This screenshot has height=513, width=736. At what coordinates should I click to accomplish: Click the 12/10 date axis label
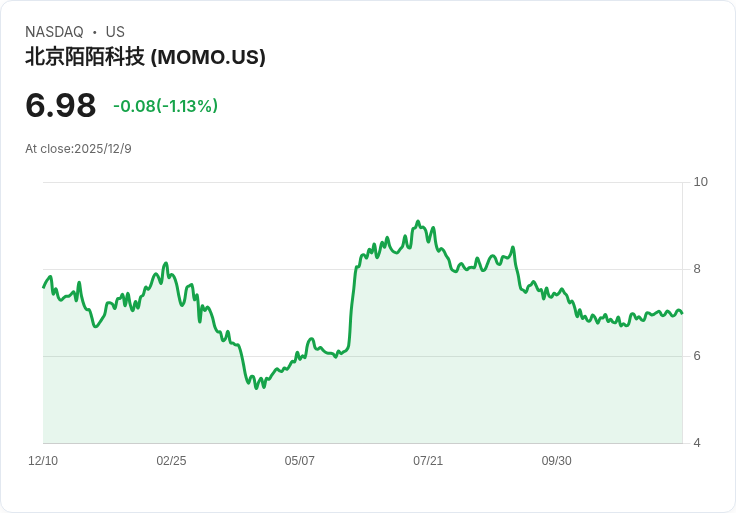click(43, 461)
